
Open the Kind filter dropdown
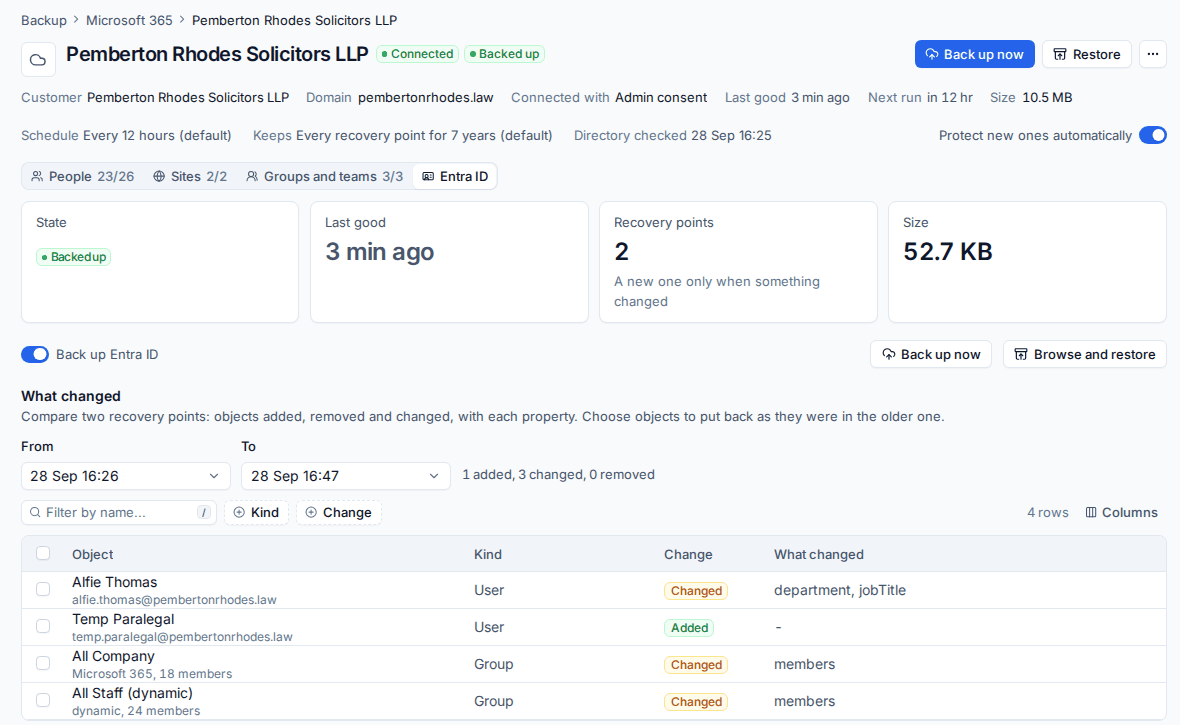(x=257, y=513)
